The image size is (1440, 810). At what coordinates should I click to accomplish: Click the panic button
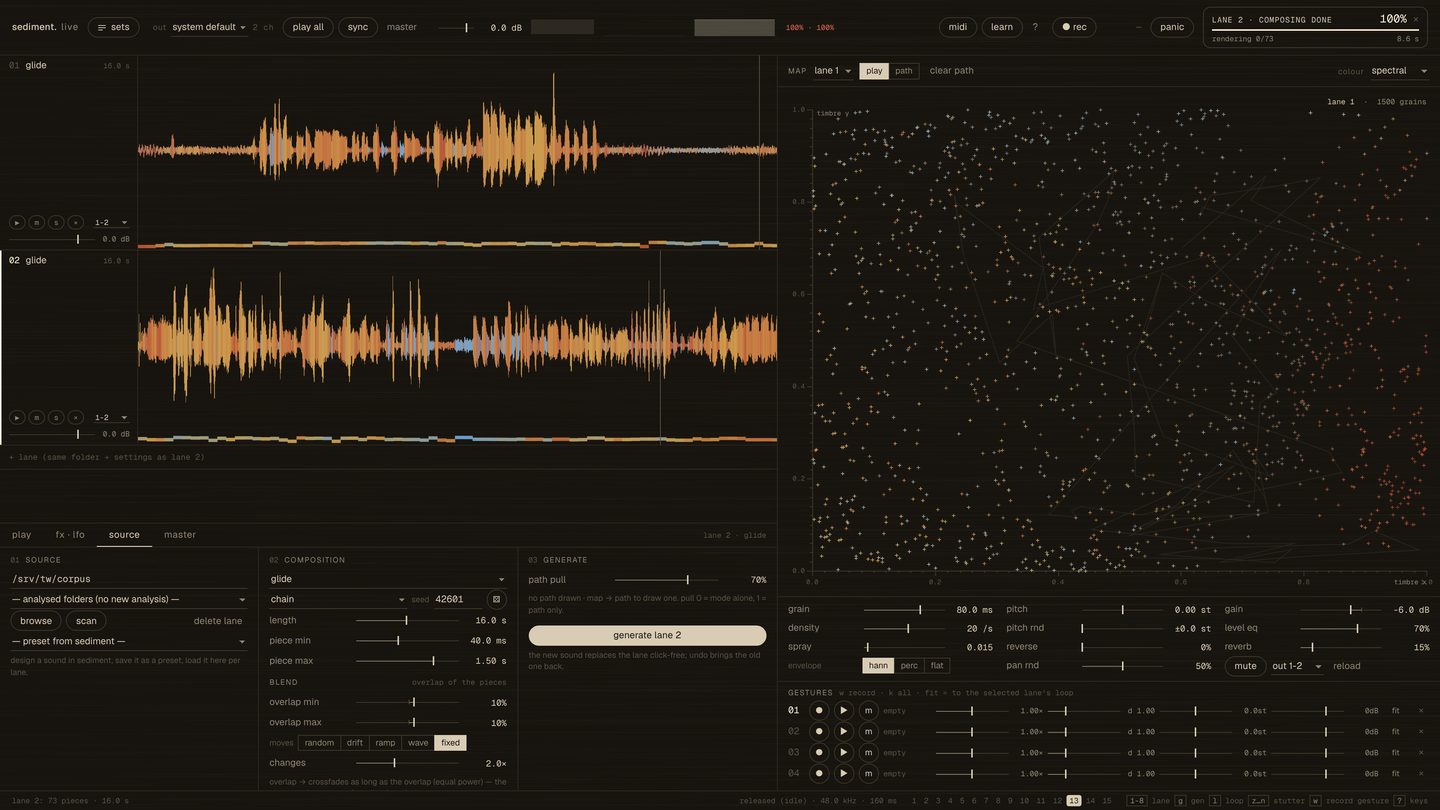(x=1172, y=27)
